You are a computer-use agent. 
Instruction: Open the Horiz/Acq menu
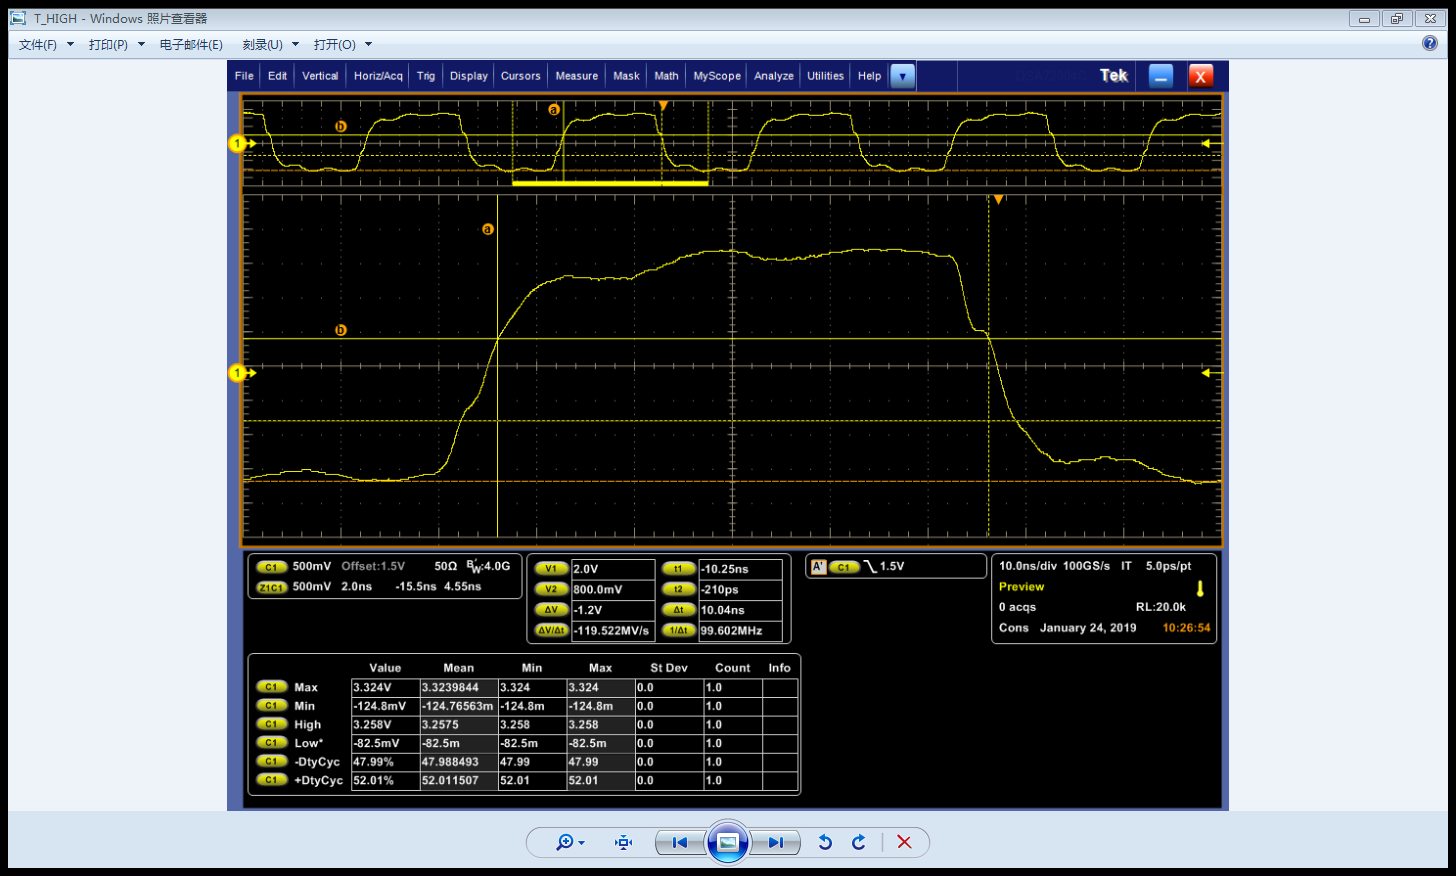coord(378,76)
